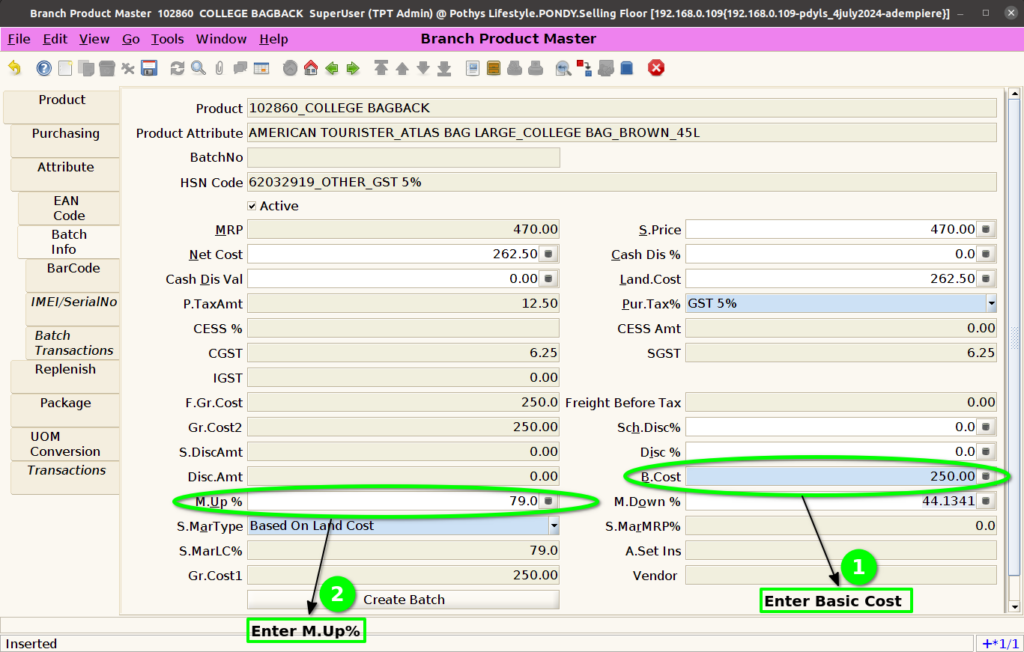Toggle the Active checkbox
Viewport: 1024px width, 652px height.
(x=252, y=206)
